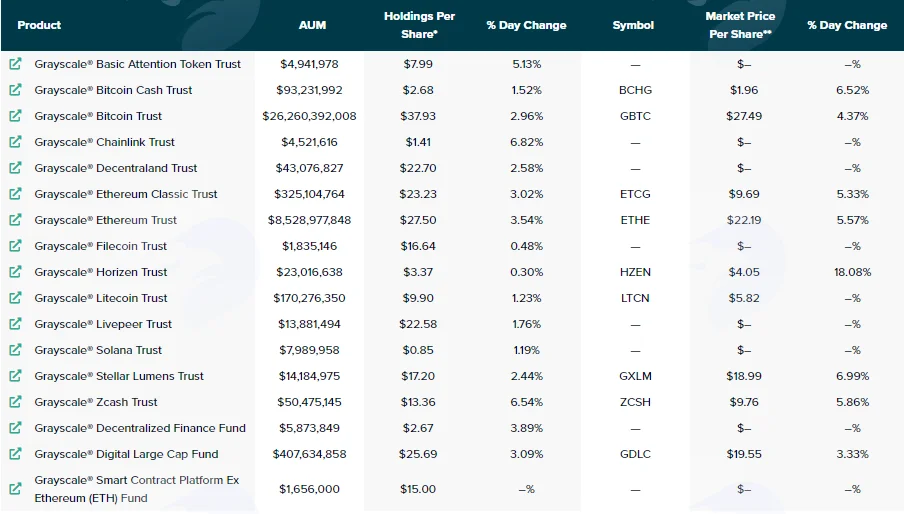Click the Symbol column header
The image size is (904, 514).
click(x=633, y=25)
